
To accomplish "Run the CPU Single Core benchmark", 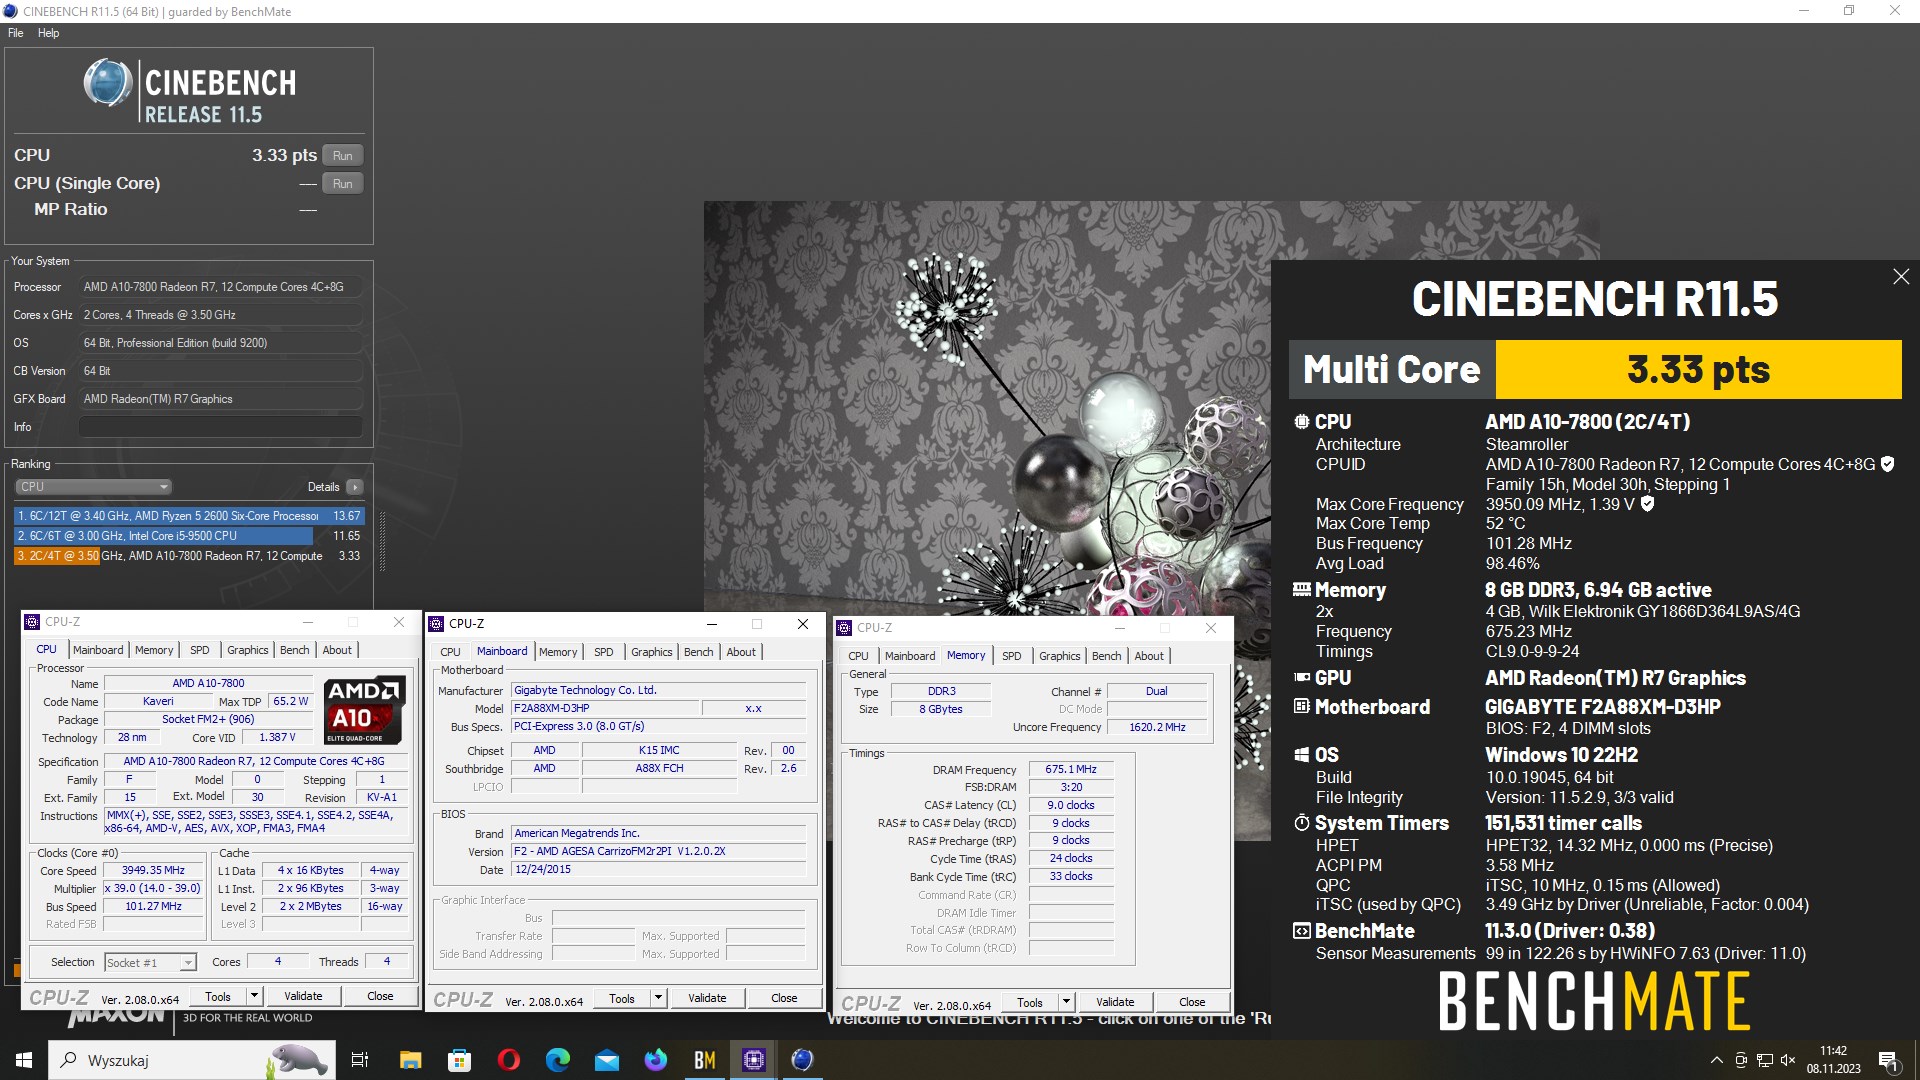I will pos(343,183).
